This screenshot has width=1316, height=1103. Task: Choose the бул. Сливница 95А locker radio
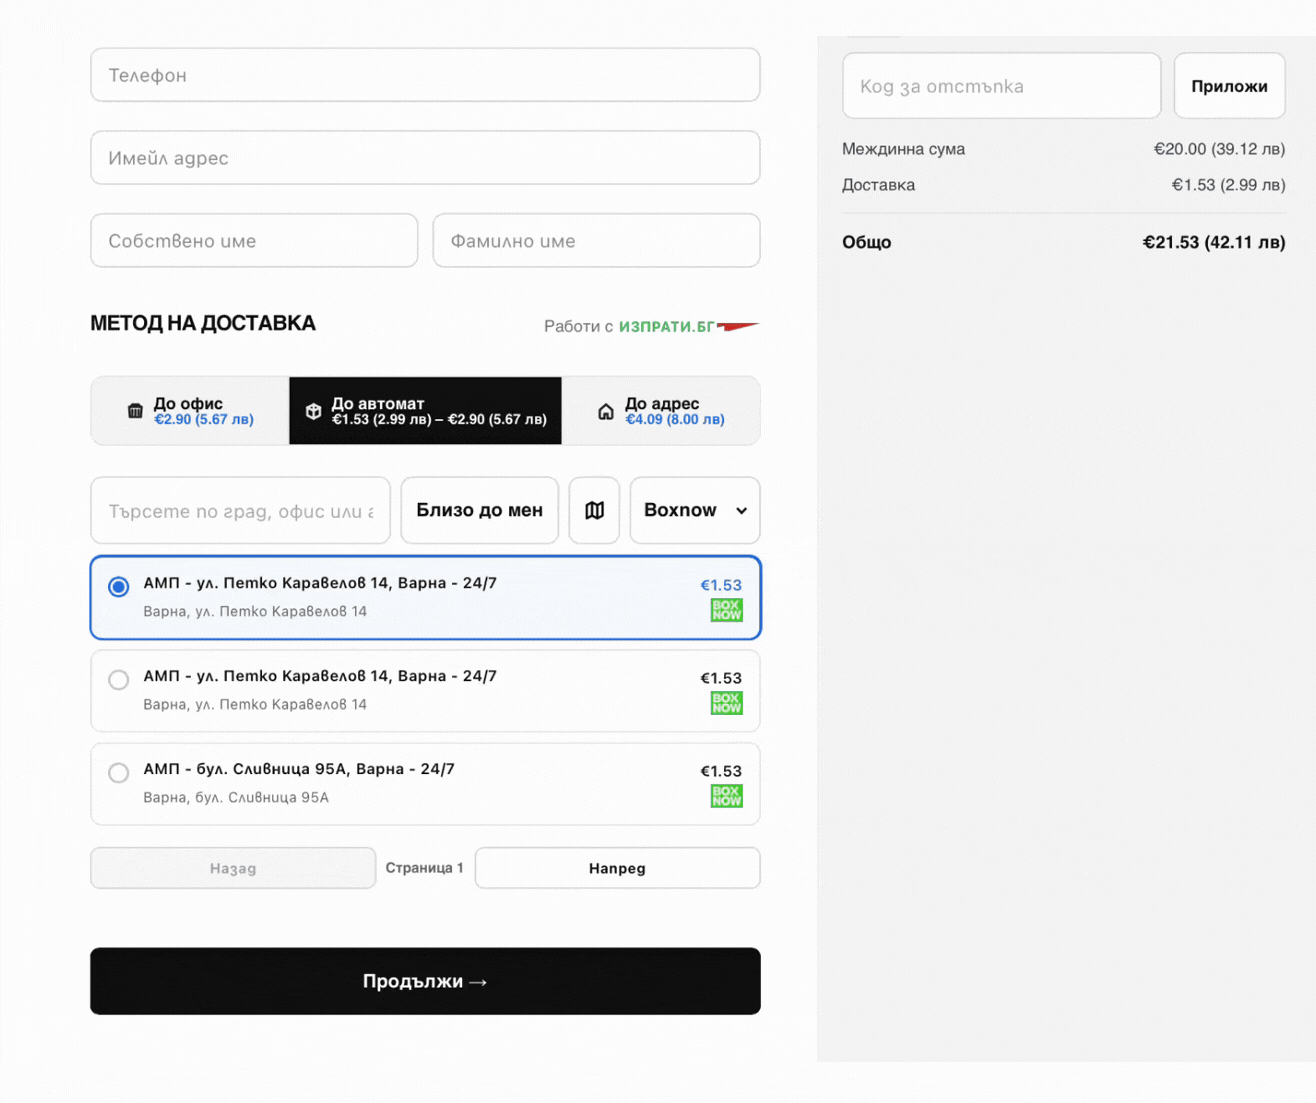(118, 773)
